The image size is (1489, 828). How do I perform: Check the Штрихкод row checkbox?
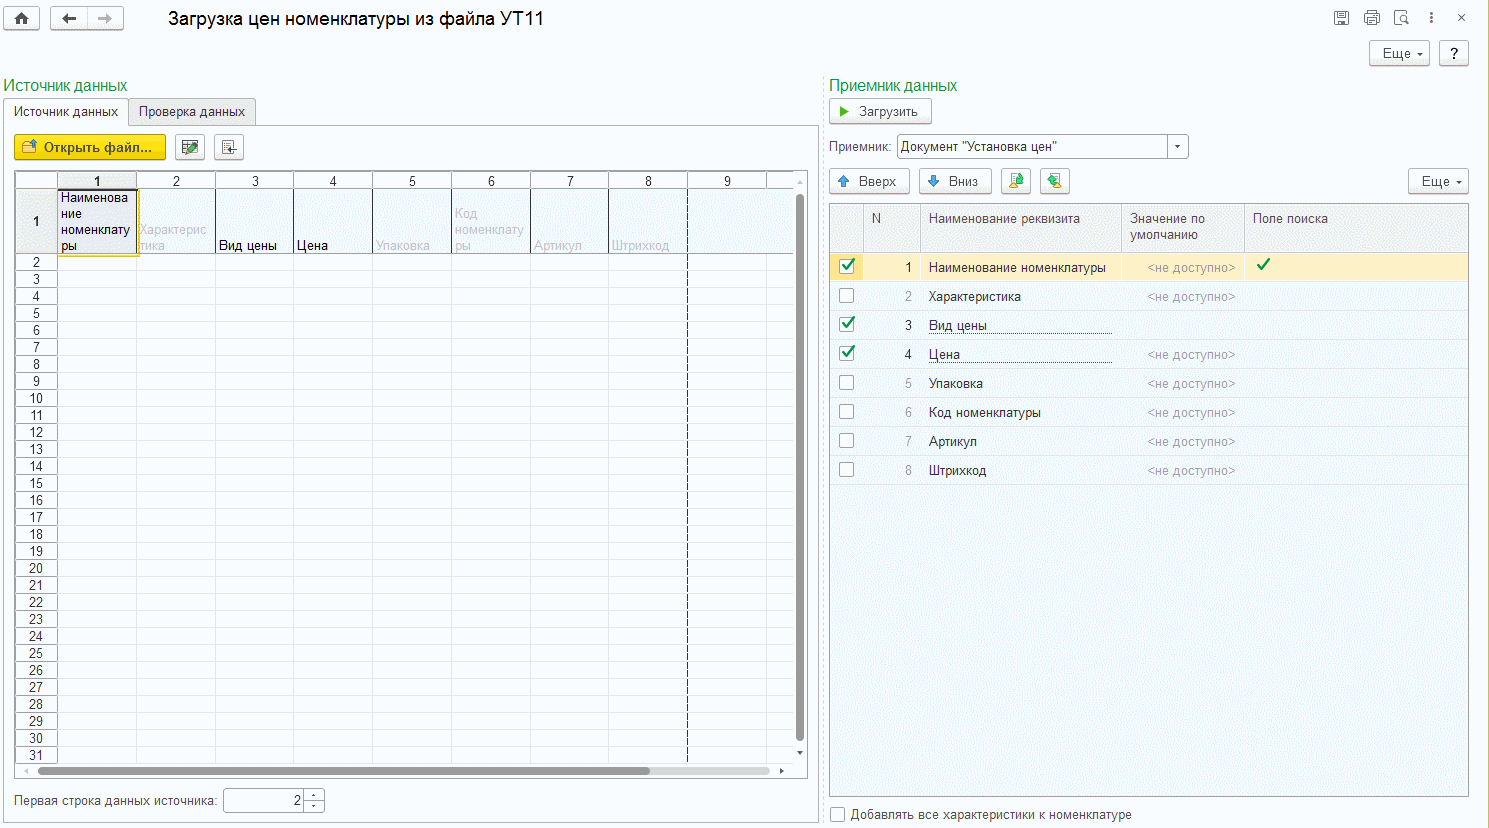[x=847, y=470]
